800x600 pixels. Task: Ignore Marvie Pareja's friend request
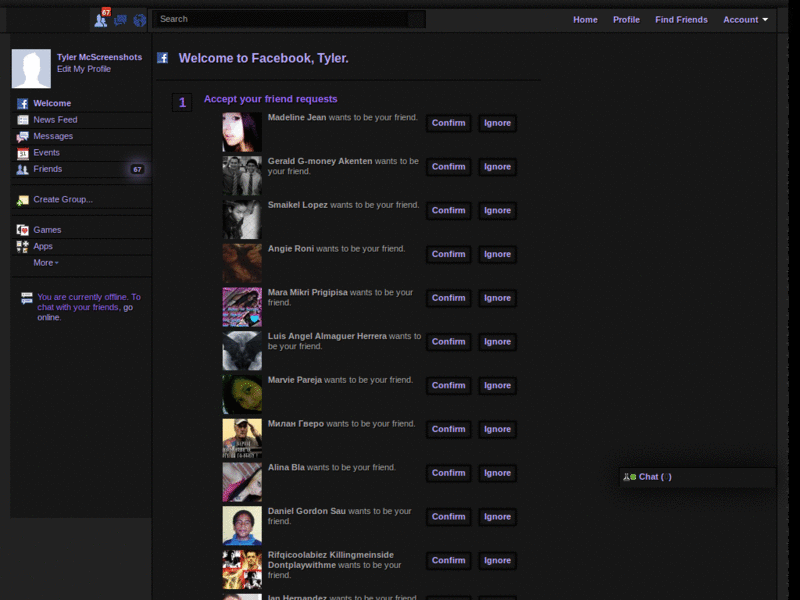(497, 386)
